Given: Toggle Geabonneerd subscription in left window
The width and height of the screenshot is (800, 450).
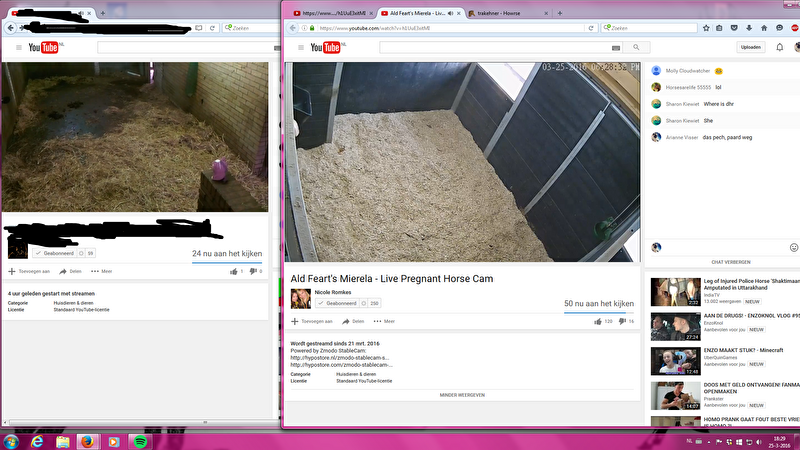Looking at the screenshot, I should point(56,253).
